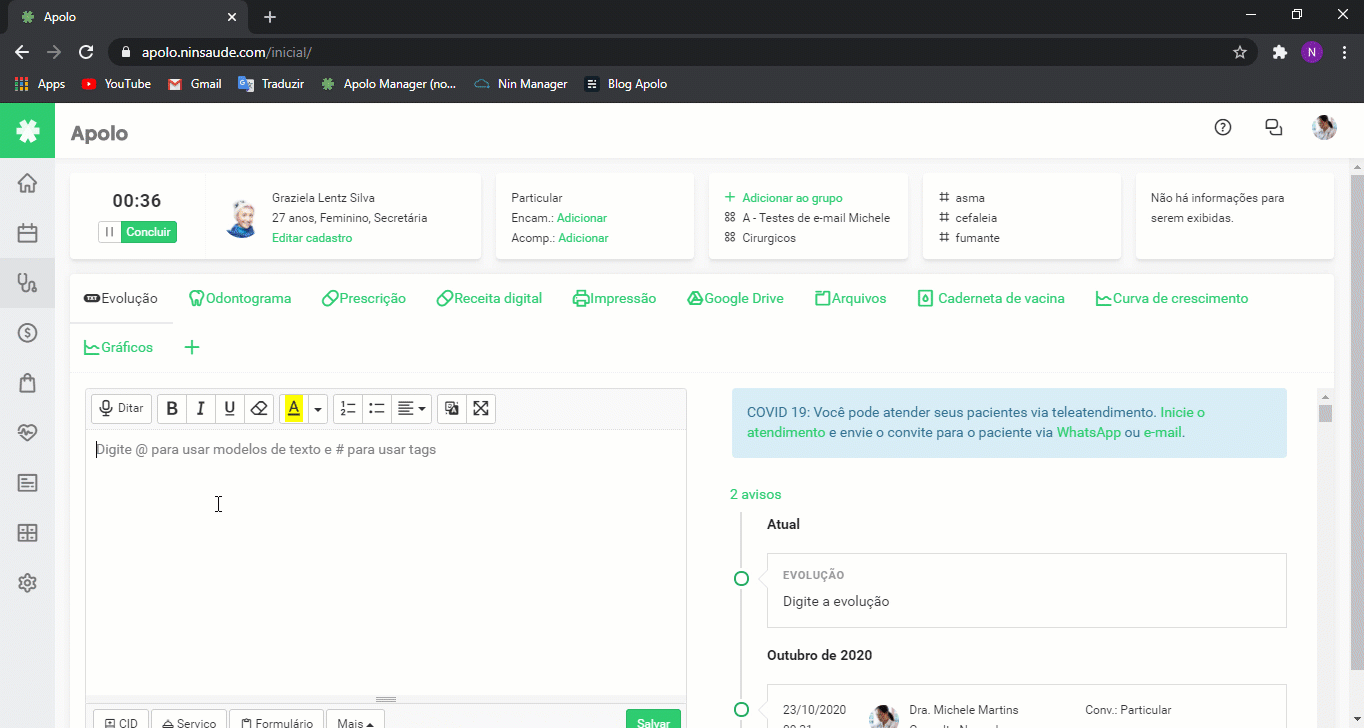The image size is (1364, 728).
Task: Open the dashboard grid icon in sidebar
Action: 27,533
